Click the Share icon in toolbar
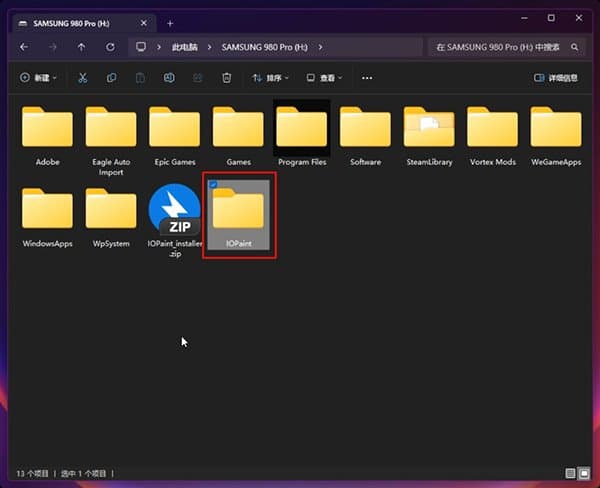This screenshot has height=488, width=600. [x=197, y=78]
